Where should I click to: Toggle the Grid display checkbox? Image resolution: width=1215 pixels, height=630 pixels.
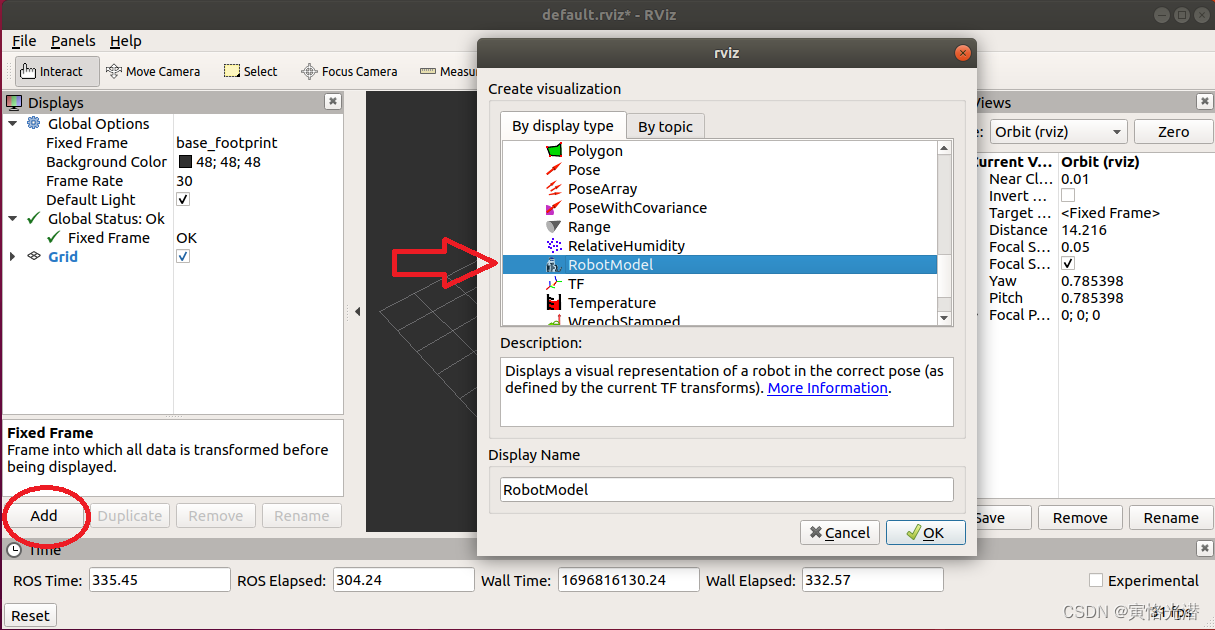click(x=183, y=256)
